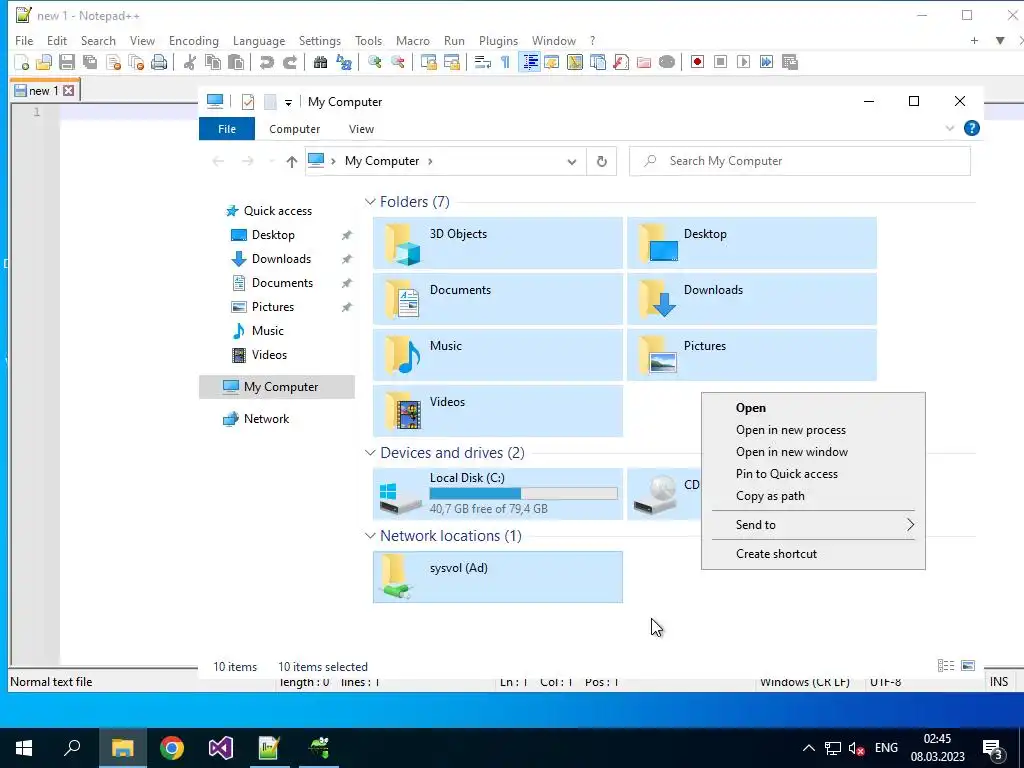Click the Explorer Help question mark

972,128
